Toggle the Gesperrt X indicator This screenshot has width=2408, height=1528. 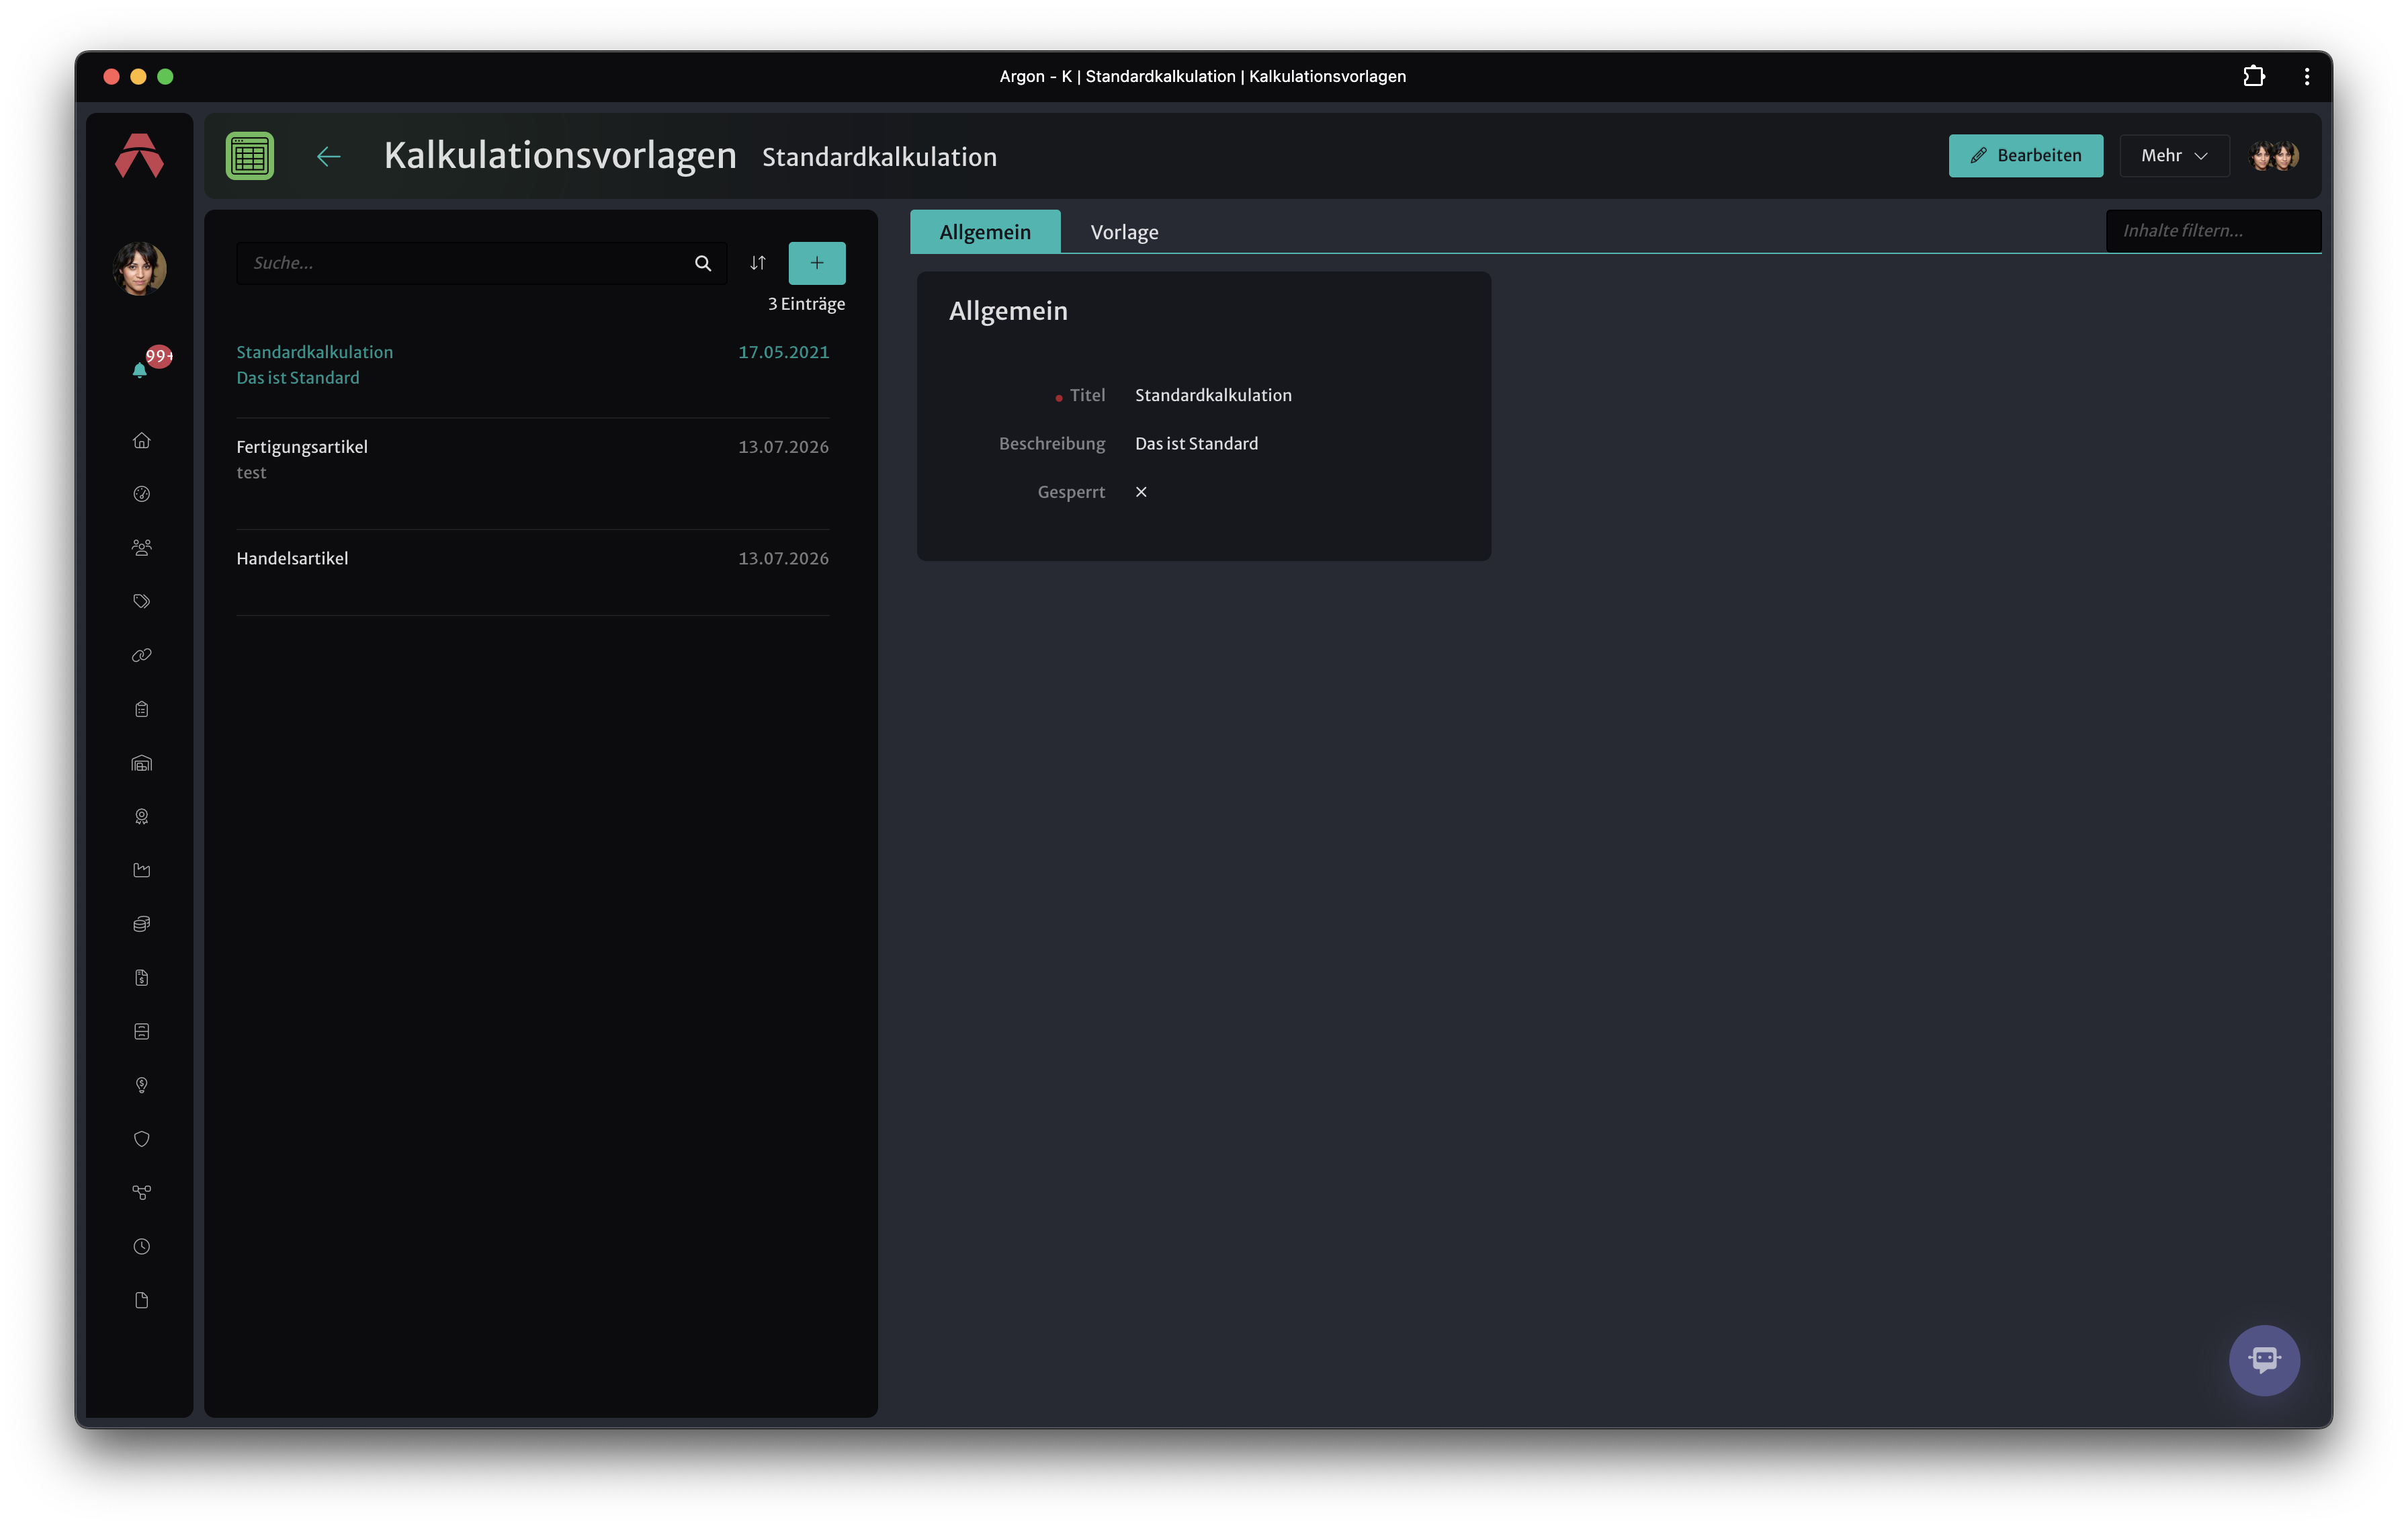[1141, 492]
